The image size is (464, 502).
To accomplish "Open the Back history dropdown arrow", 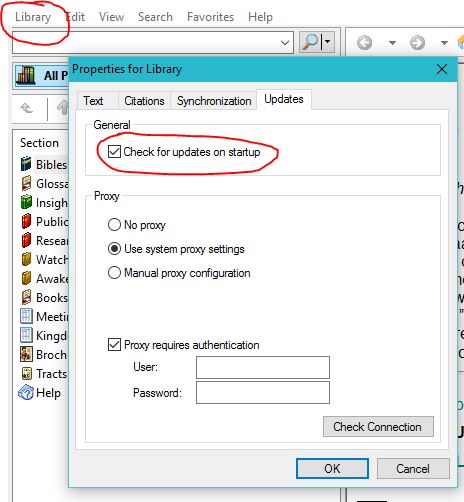I will (x=392, y=43).
